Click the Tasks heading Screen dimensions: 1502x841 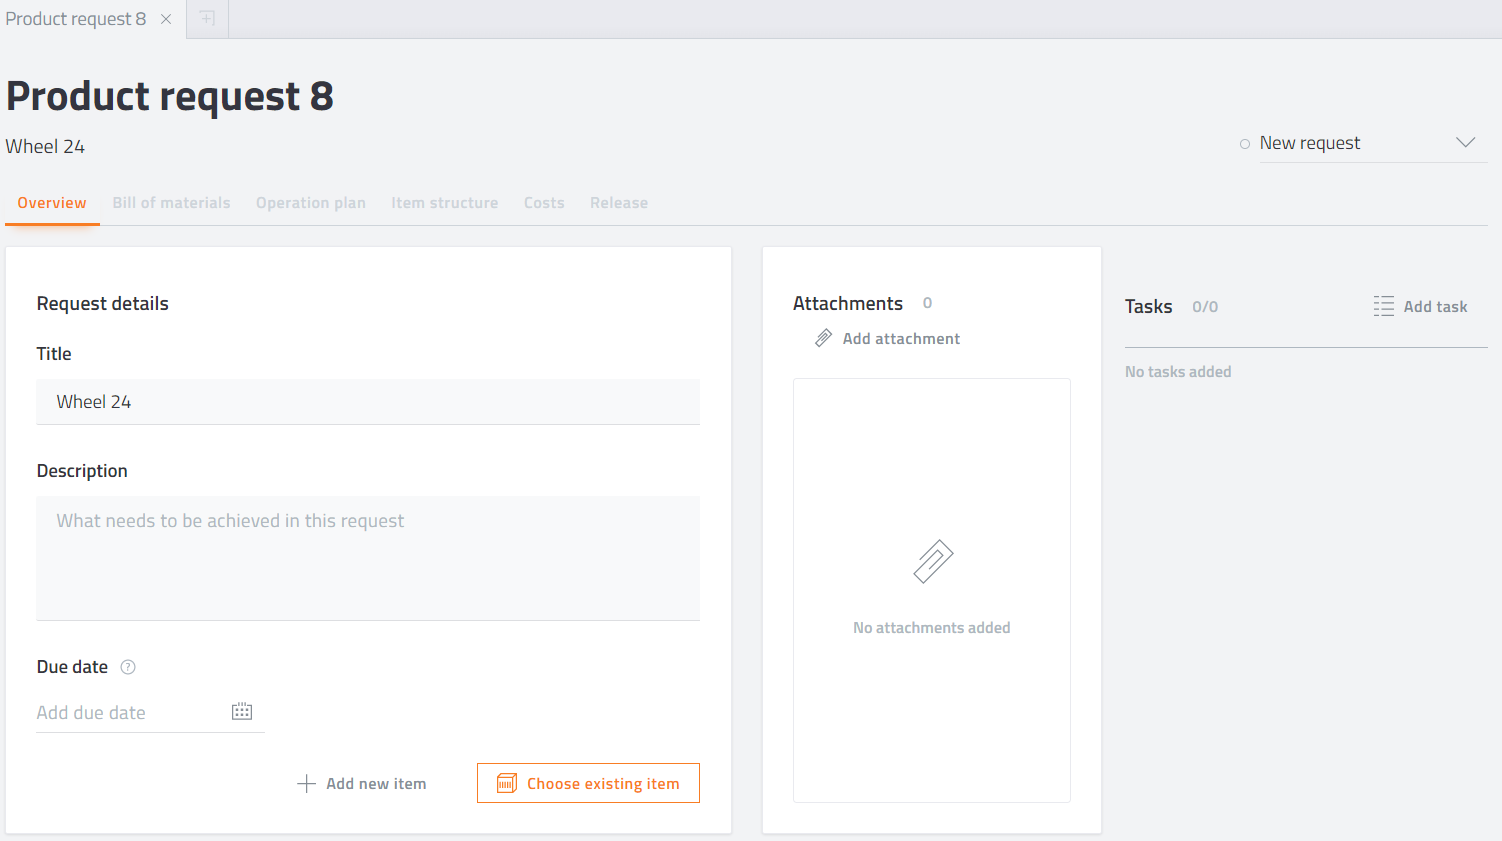[1148, 307]
